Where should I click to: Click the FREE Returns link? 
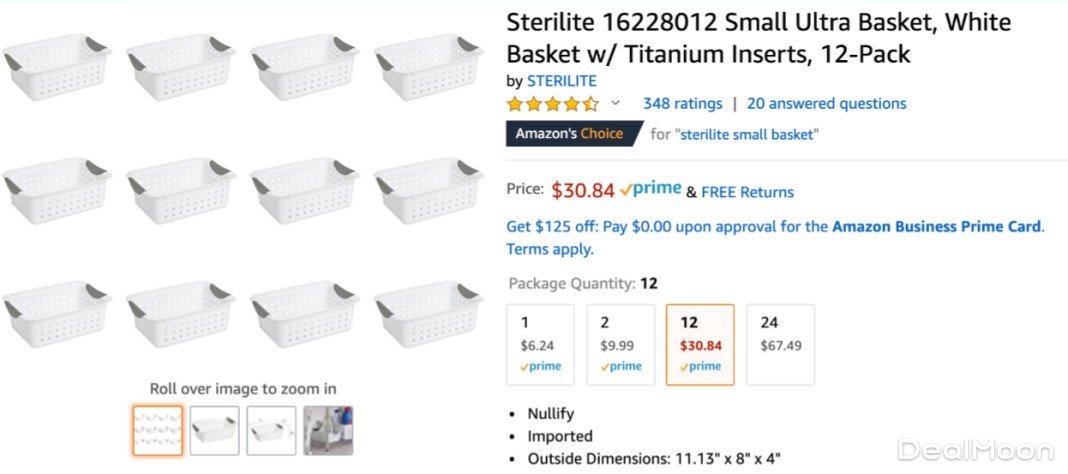point(747,192)
